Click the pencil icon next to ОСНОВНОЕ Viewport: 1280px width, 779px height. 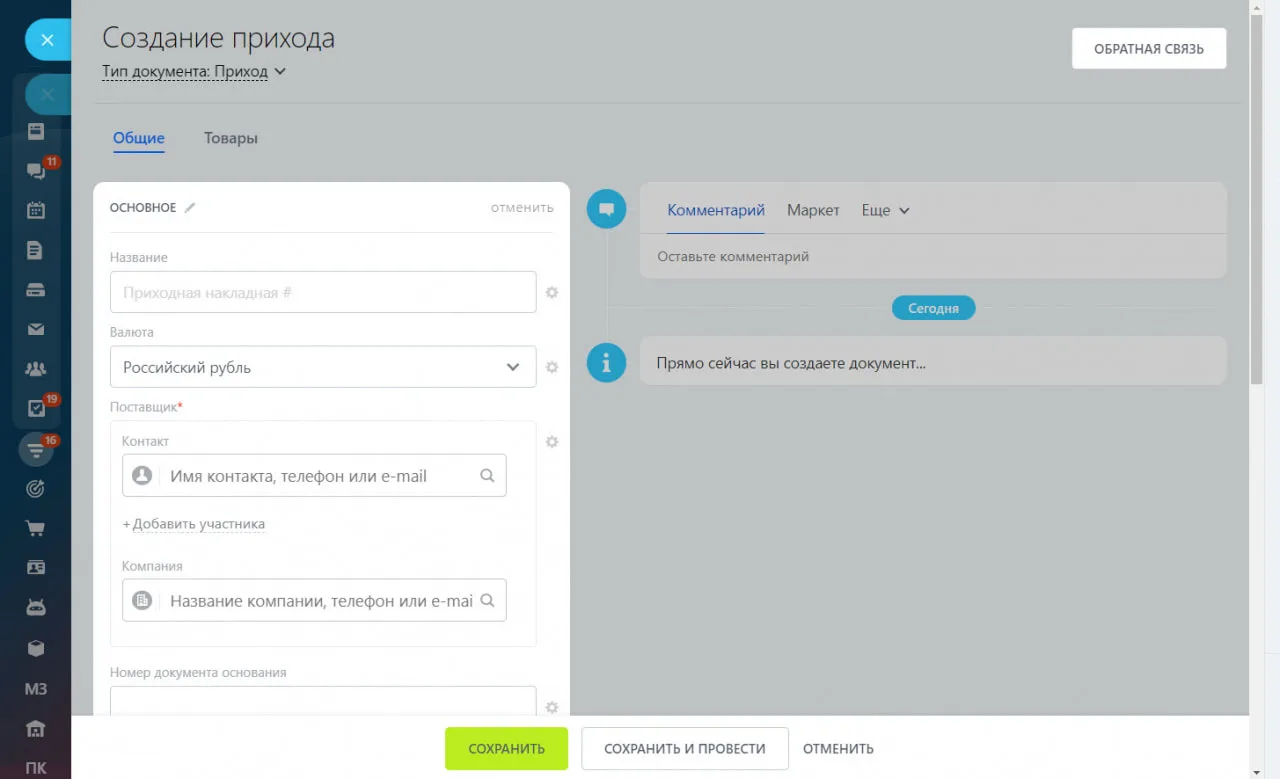(190, 208)
